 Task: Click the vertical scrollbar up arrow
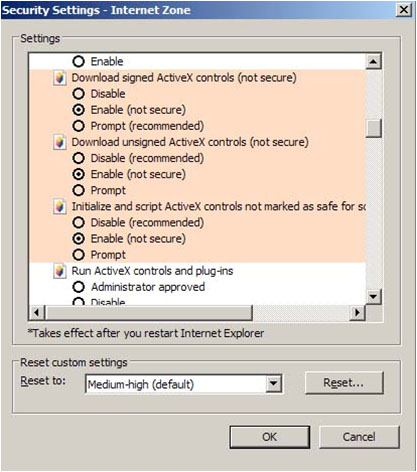click(373, 61)
